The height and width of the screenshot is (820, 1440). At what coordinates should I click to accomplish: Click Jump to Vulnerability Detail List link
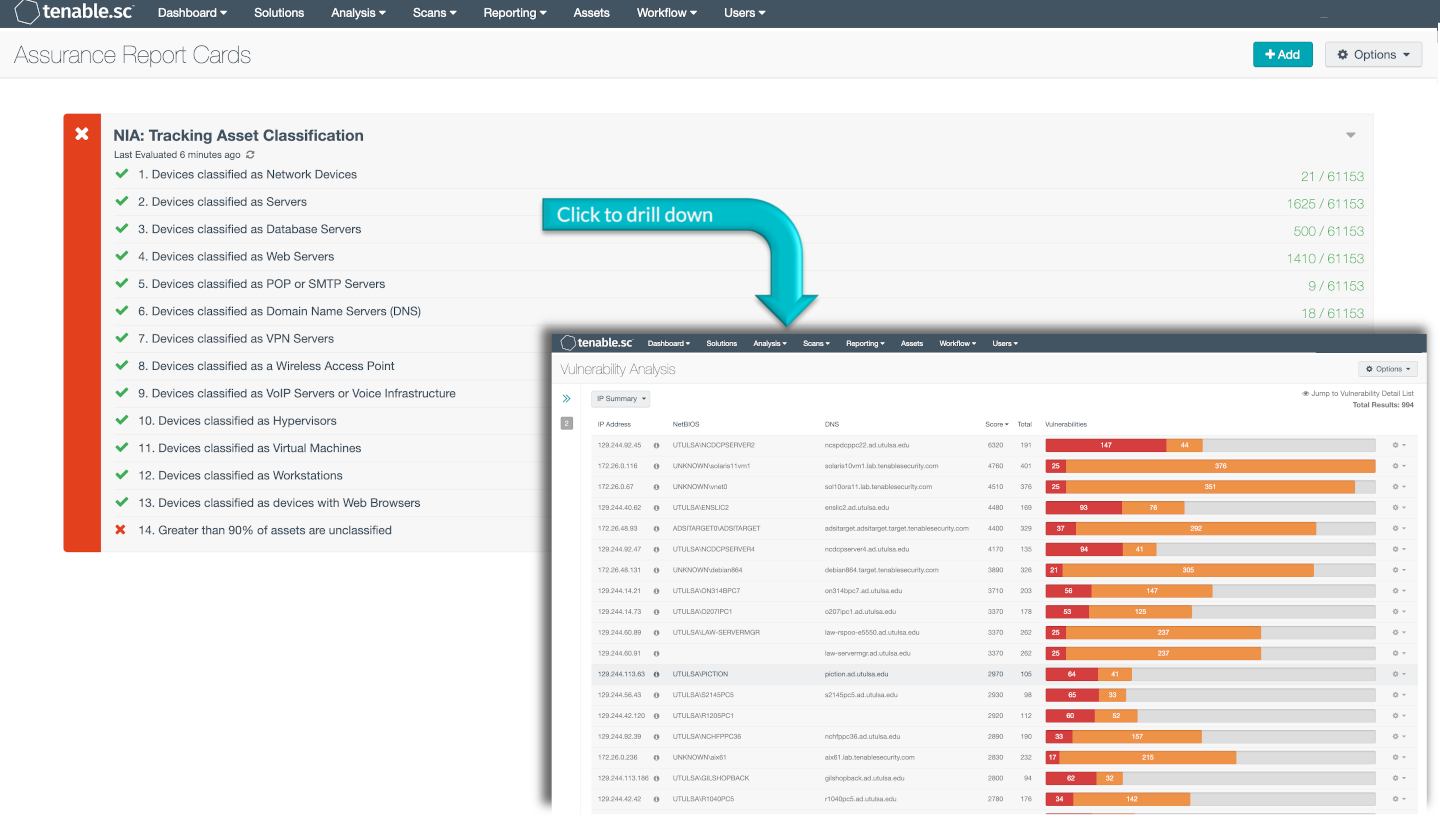1357,394
